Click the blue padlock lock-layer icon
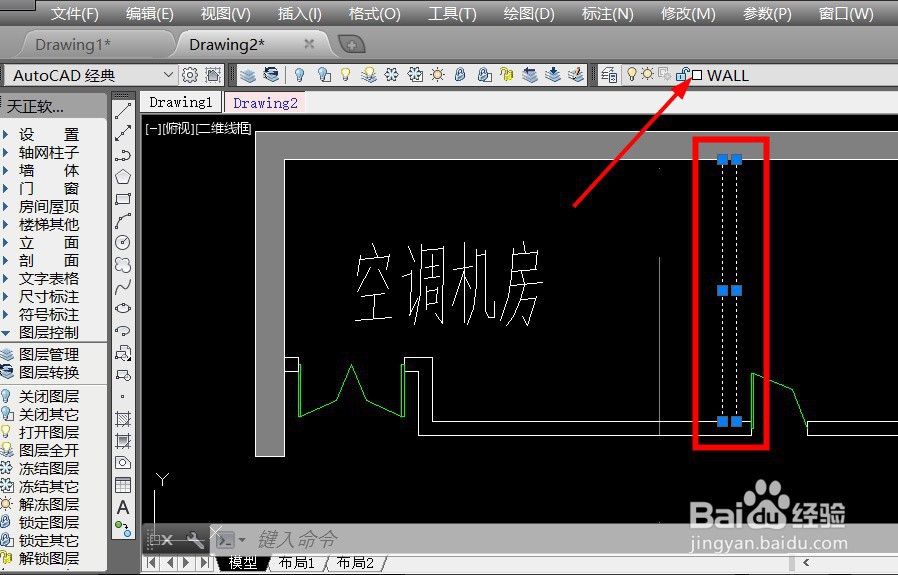 (460, 75)
